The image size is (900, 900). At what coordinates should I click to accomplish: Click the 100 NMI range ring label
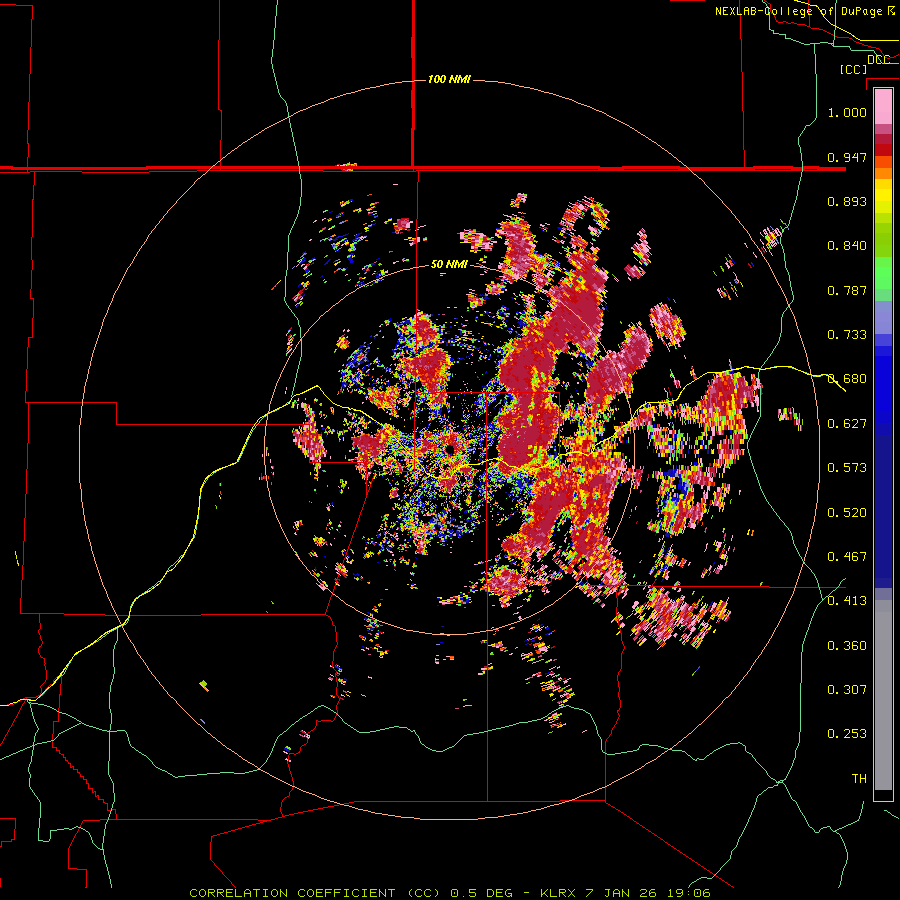[x=449, y=79]
